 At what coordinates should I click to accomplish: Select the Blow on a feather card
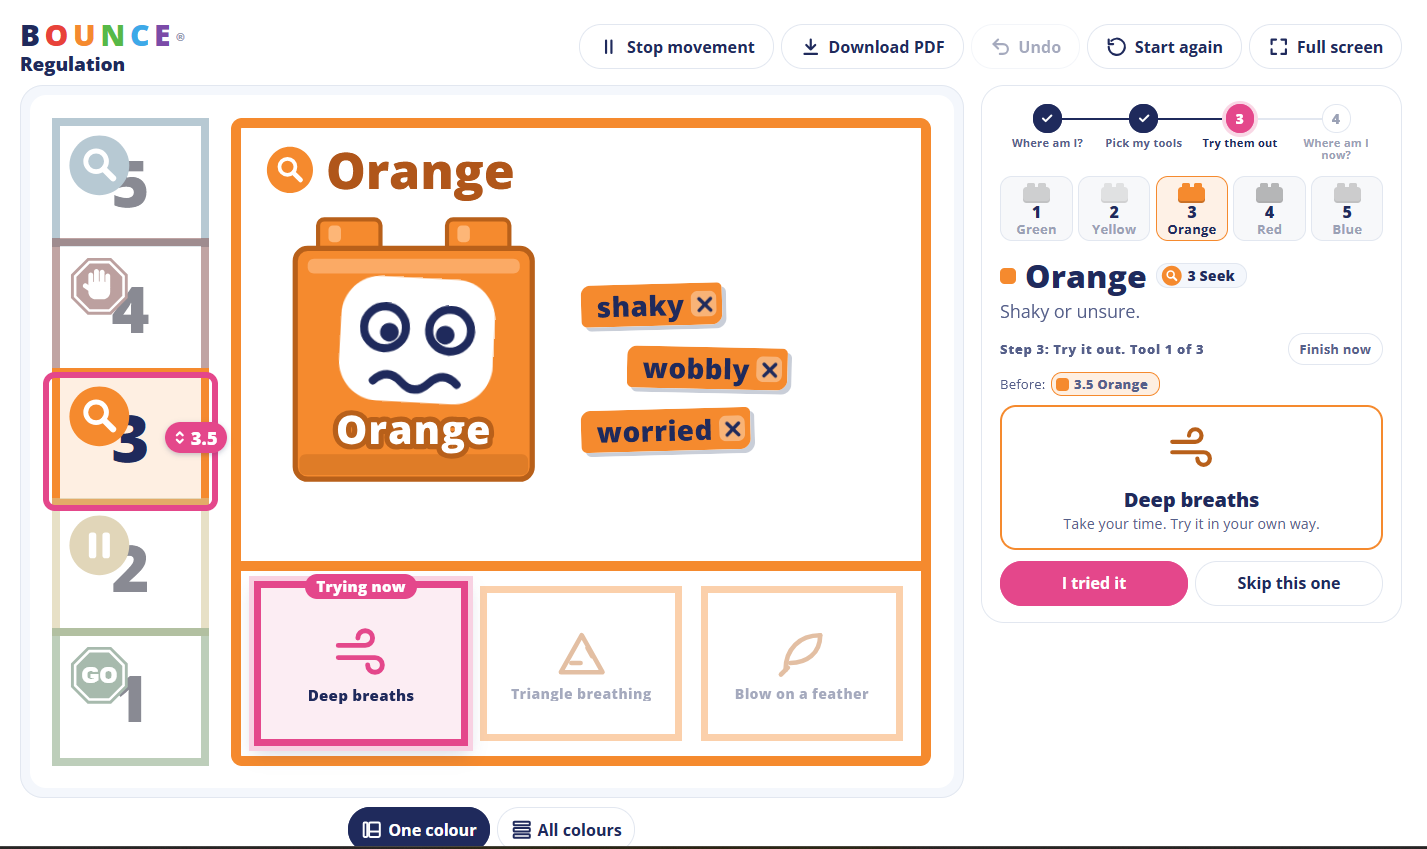pyautogui.click(x=802, y=663)
